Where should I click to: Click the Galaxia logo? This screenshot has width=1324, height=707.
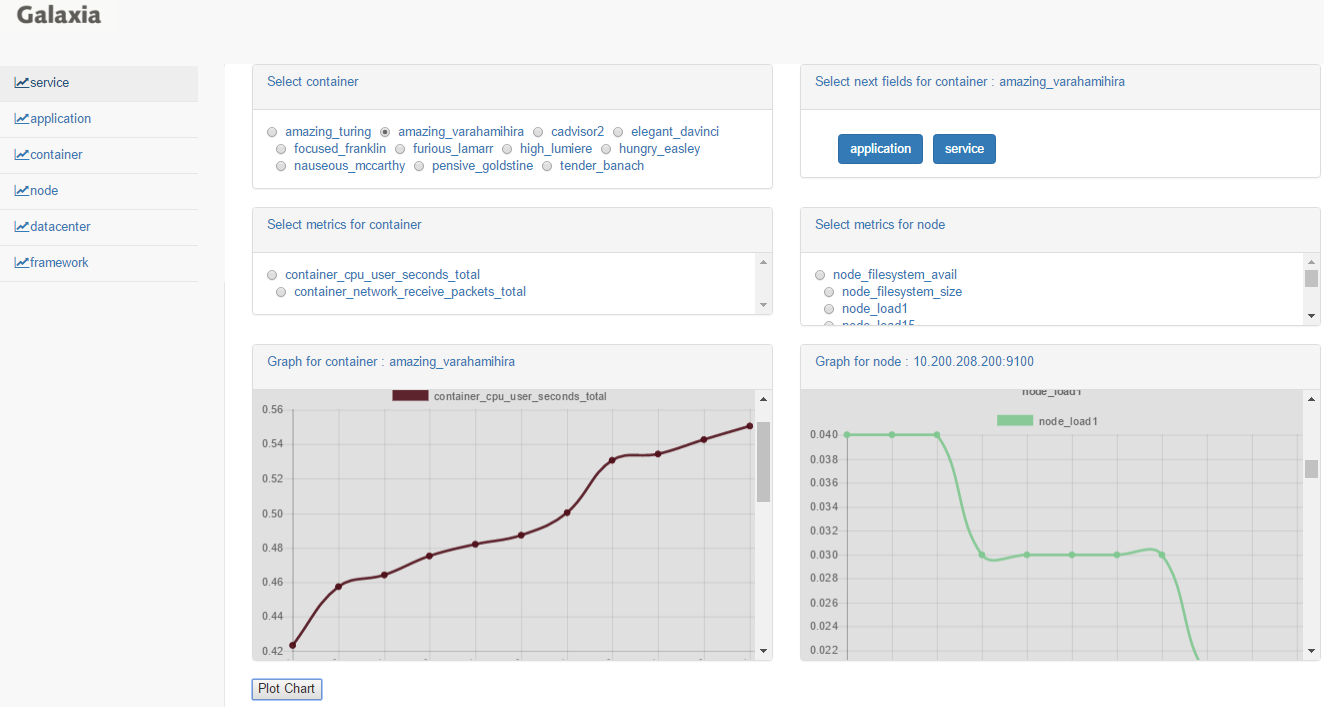[x=59, y=14]
